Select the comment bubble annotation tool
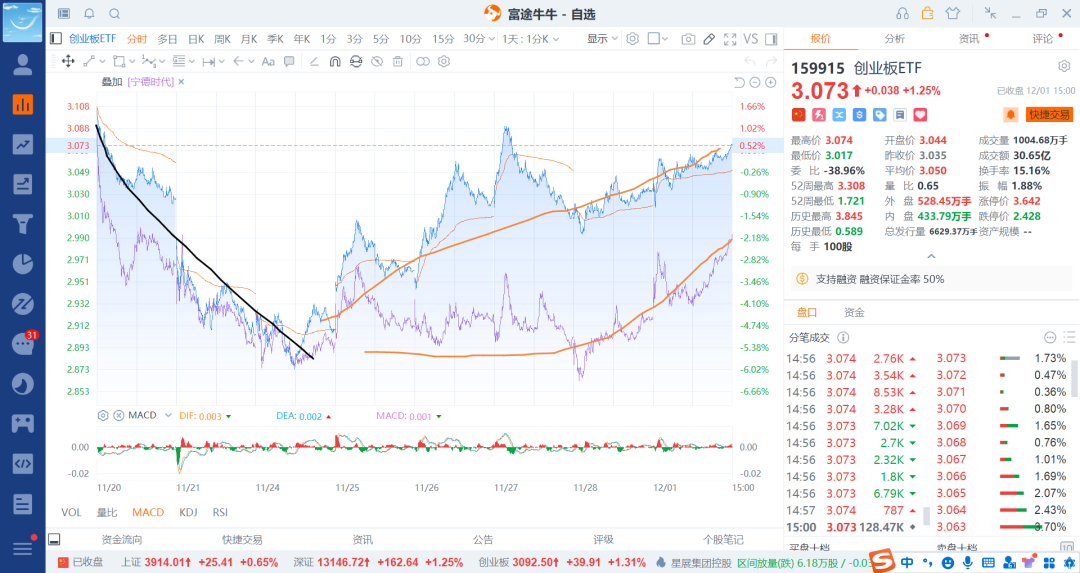Viewport: 1080px width, 573px height. click(x=289, y=61)
